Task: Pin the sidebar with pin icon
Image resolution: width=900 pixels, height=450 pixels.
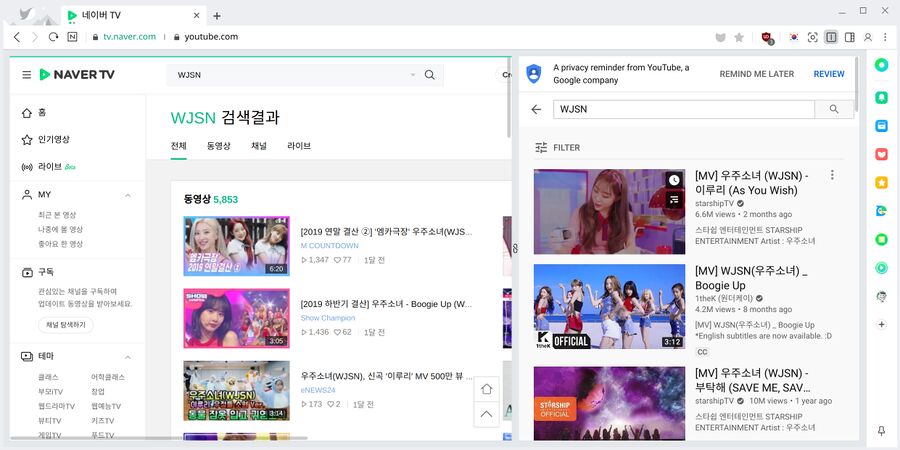Action: point(882,430)
